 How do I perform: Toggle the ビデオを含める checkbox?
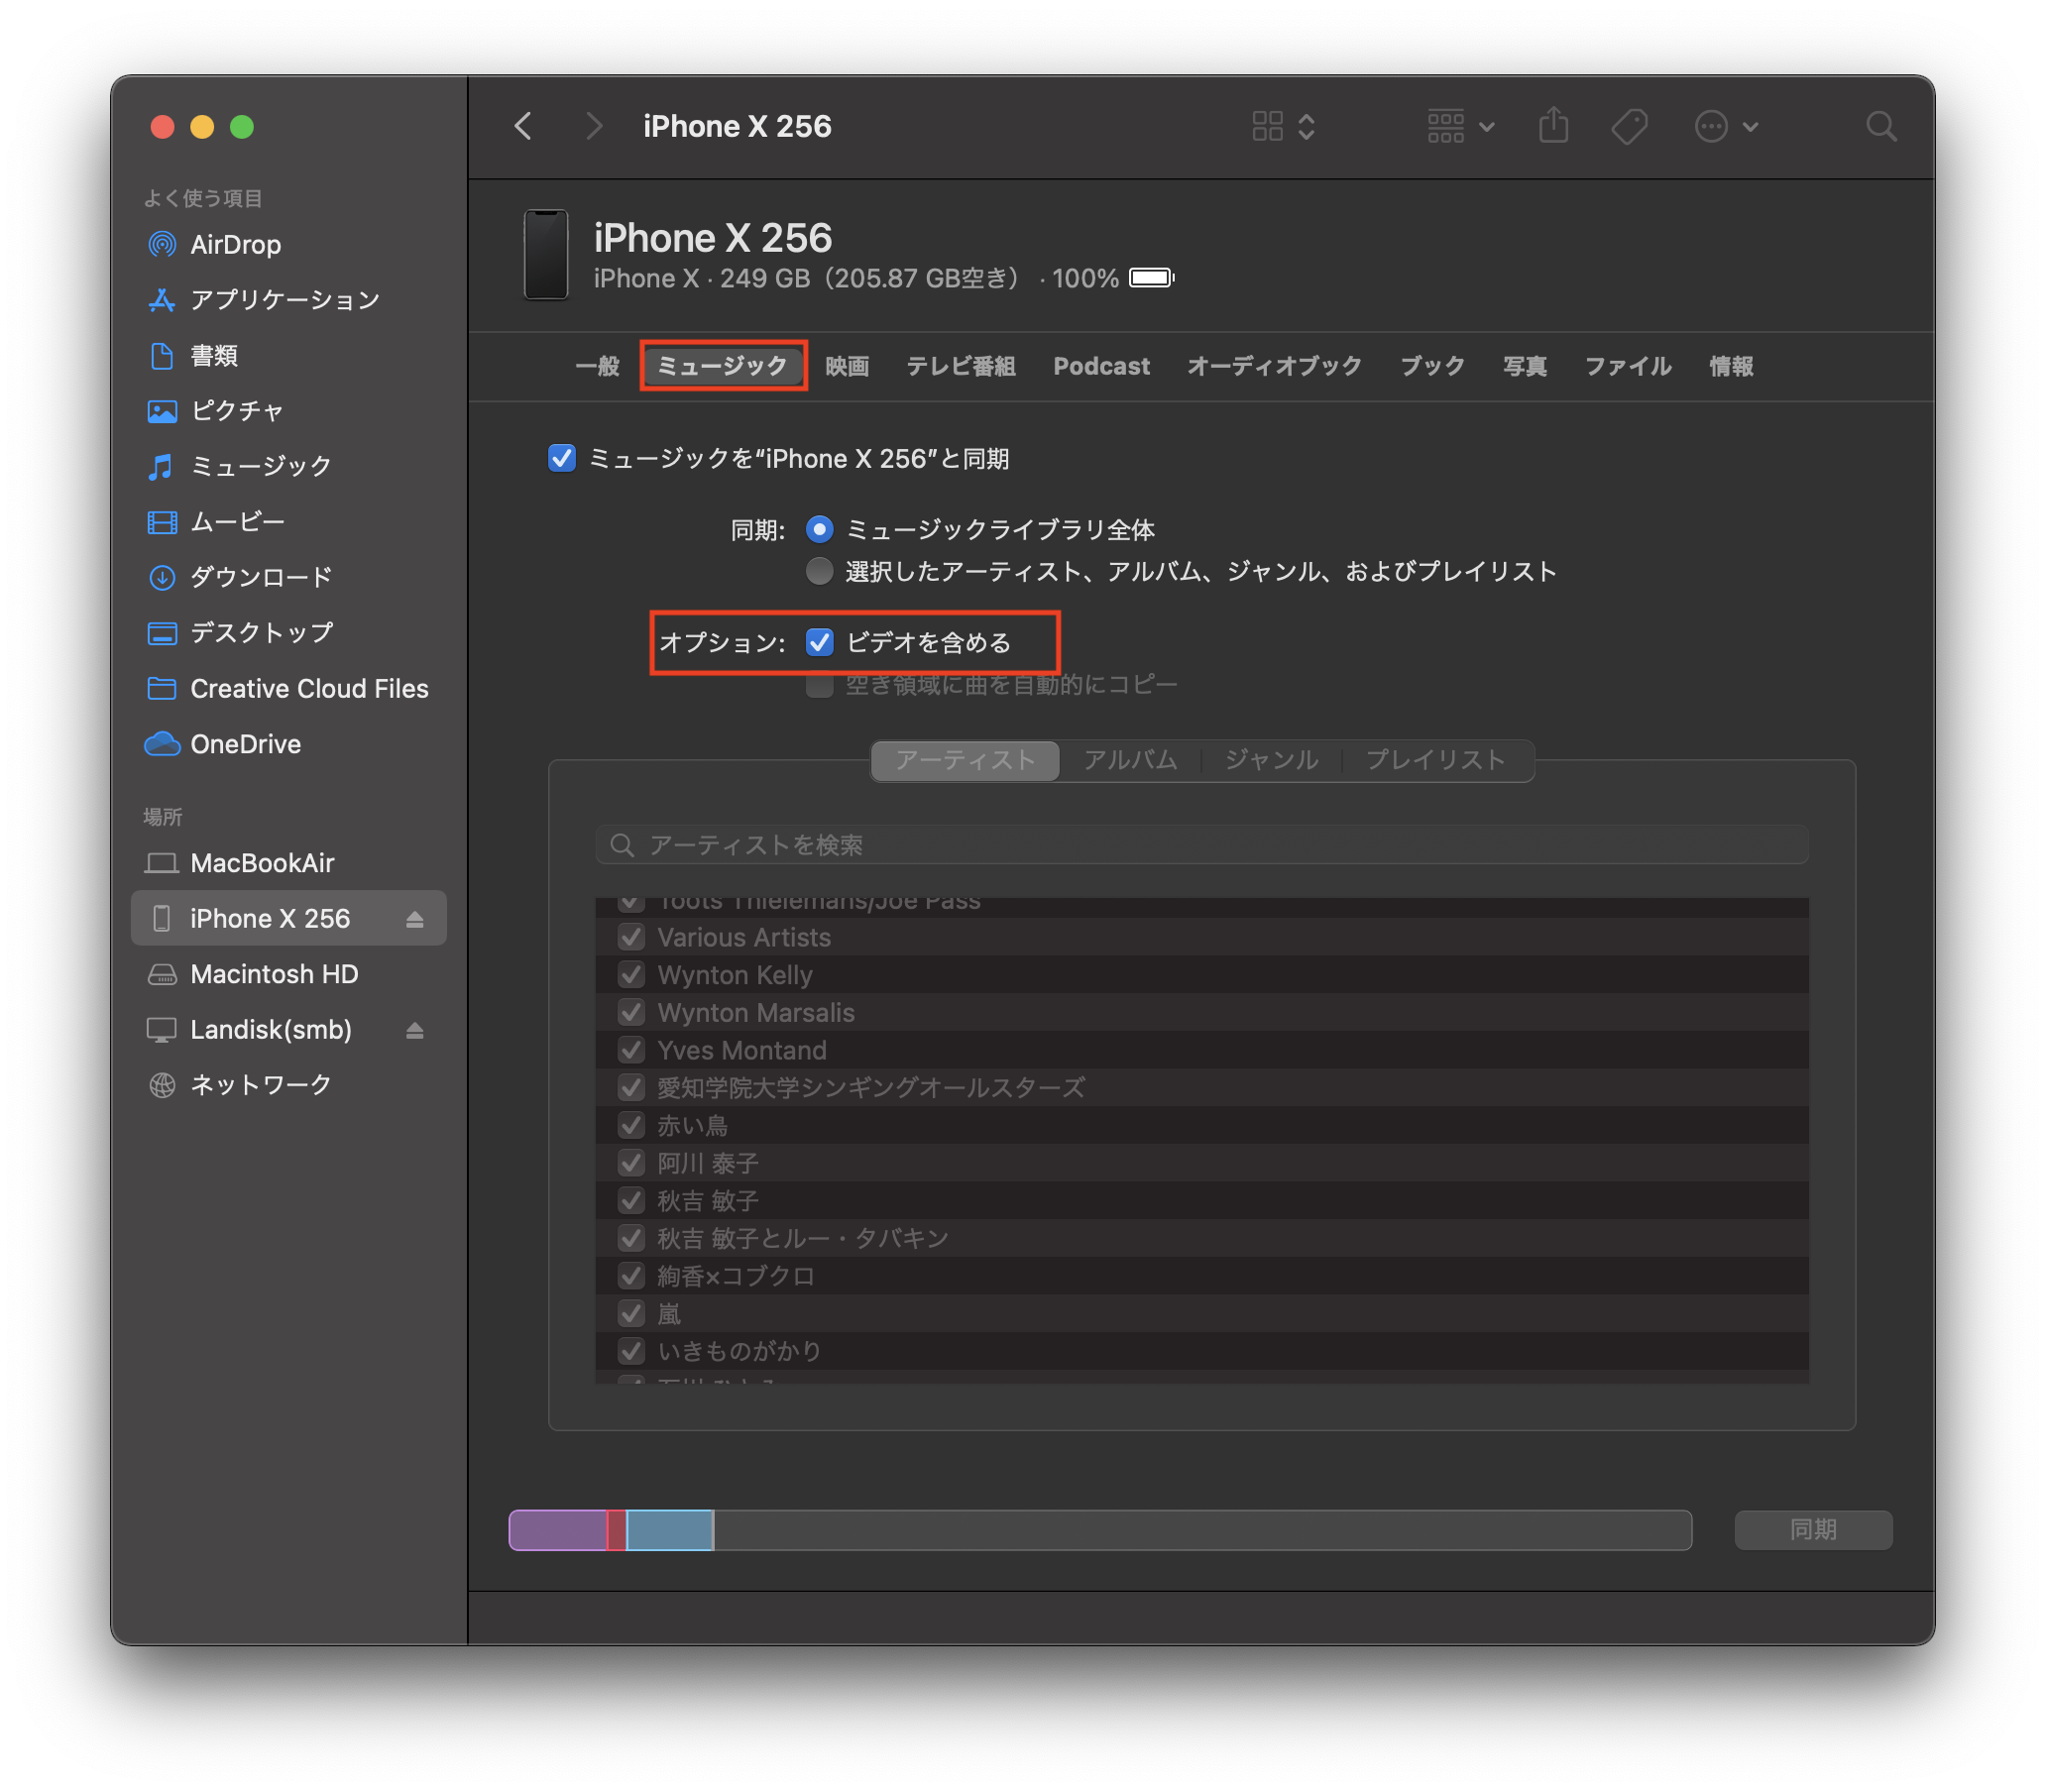(819, 642)
